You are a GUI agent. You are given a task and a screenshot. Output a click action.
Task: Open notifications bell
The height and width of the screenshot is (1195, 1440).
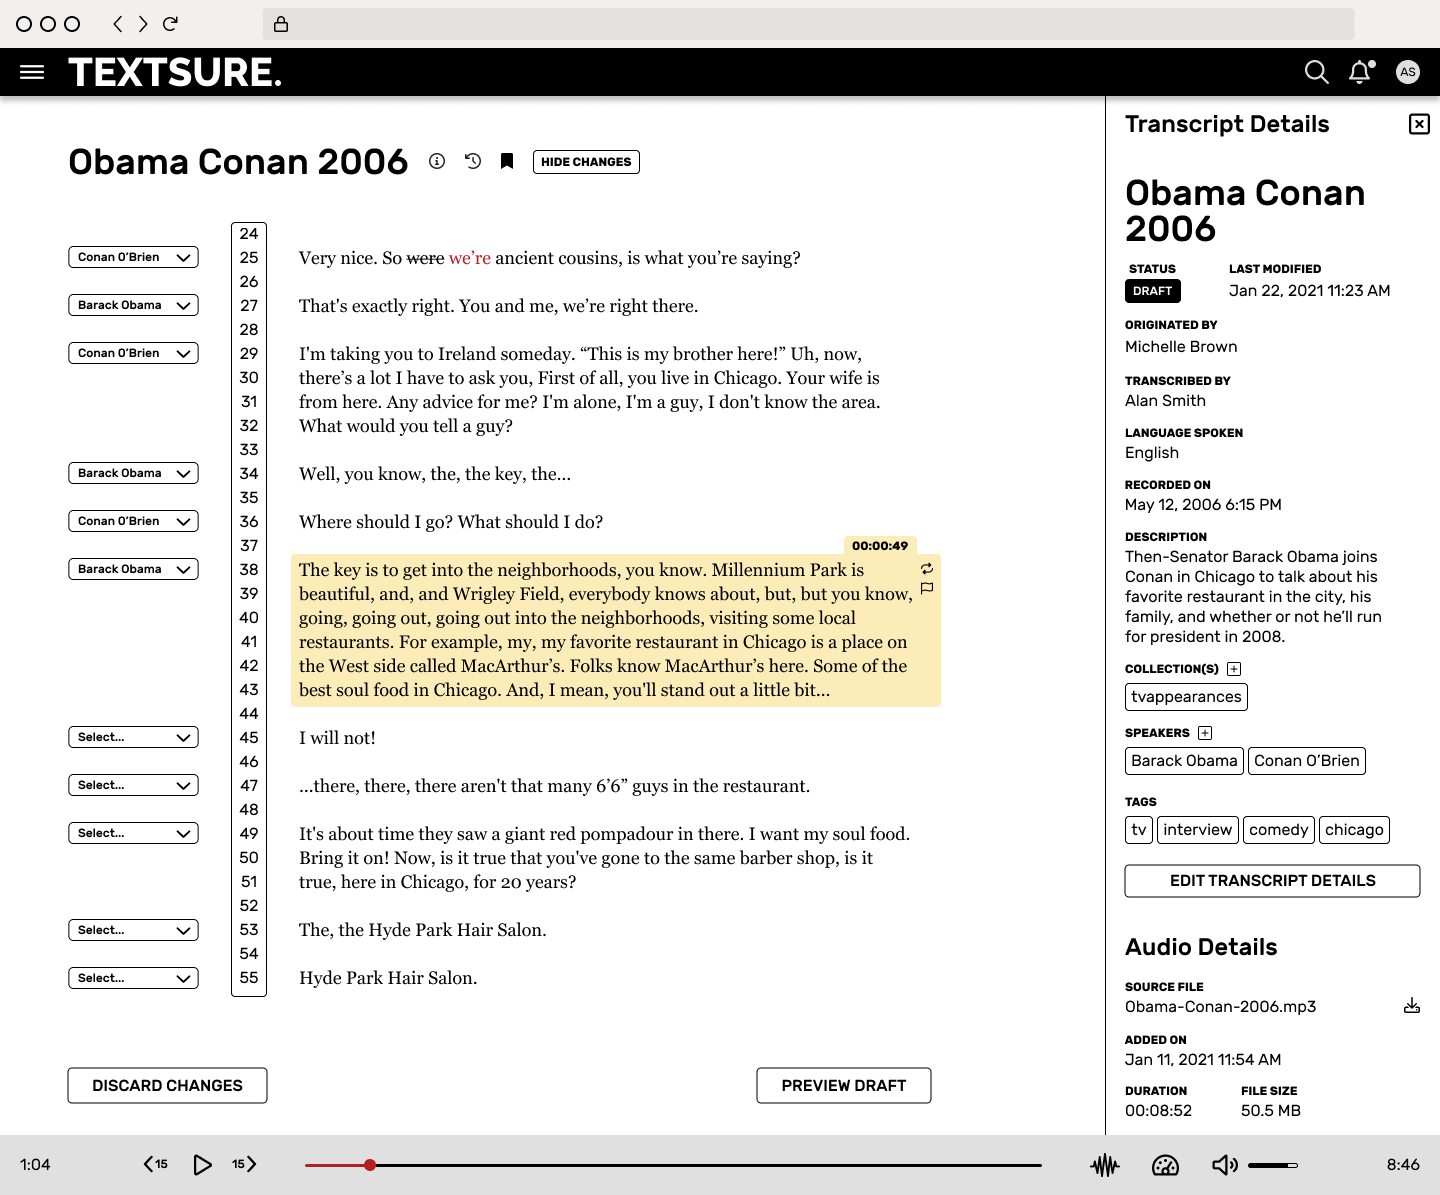point(1361,72)
